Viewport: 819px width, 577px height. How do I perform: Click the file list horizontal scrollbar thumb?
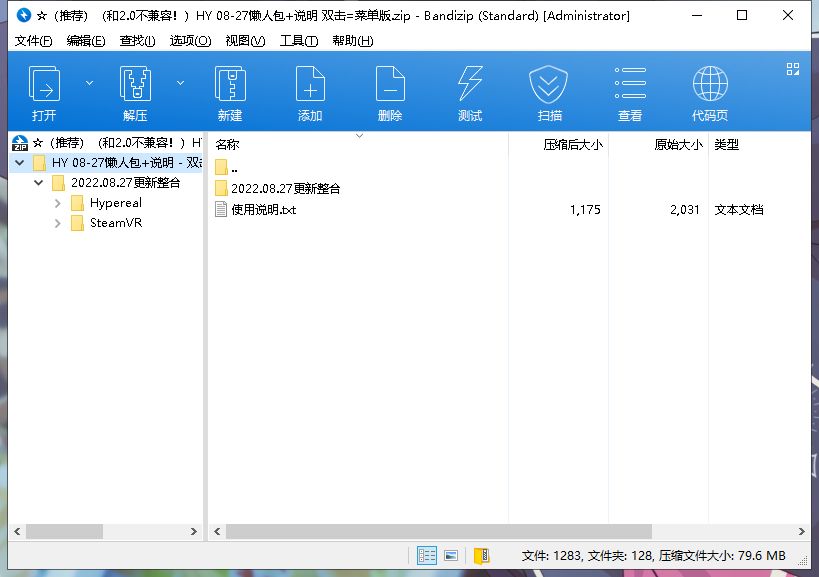[439, 532]
